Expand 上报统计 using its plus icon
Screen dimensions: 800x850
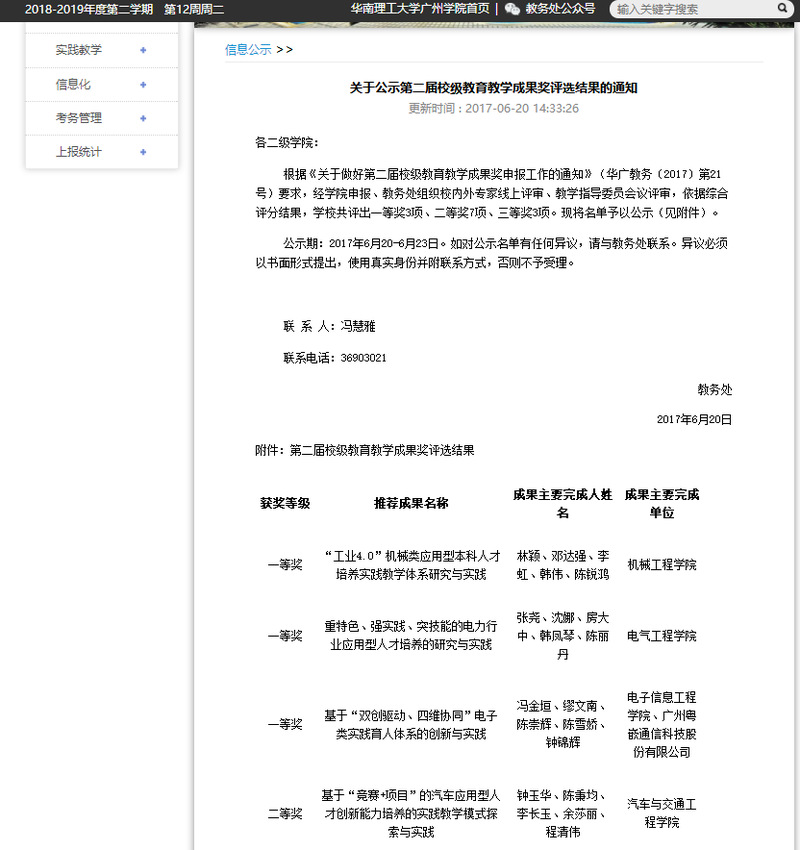tap(143, 152)
